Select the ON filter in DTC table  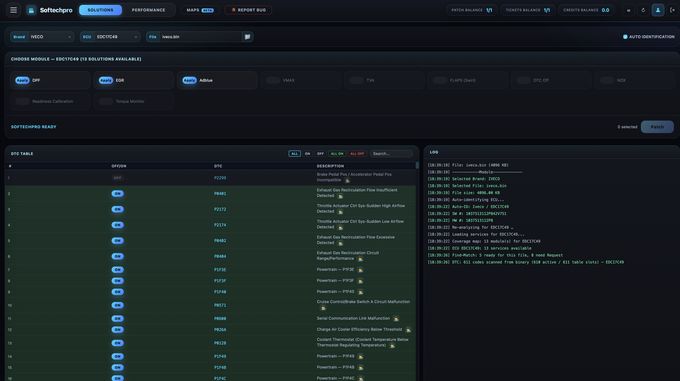tap(307, 154)
